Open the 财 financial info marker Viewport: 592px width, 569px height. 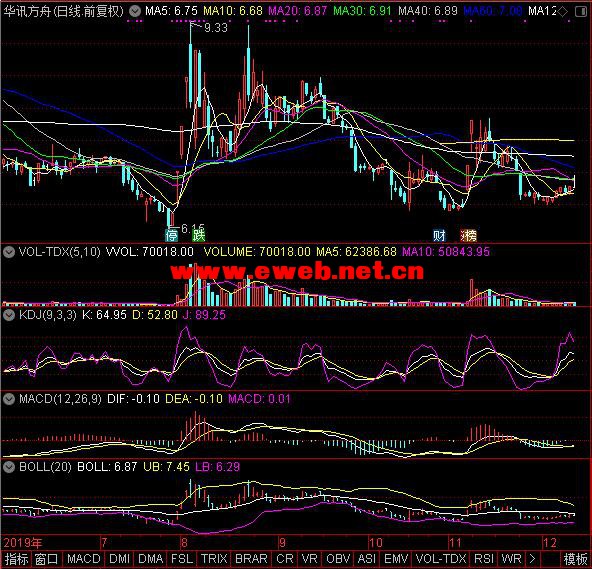(x=439, y=236)
